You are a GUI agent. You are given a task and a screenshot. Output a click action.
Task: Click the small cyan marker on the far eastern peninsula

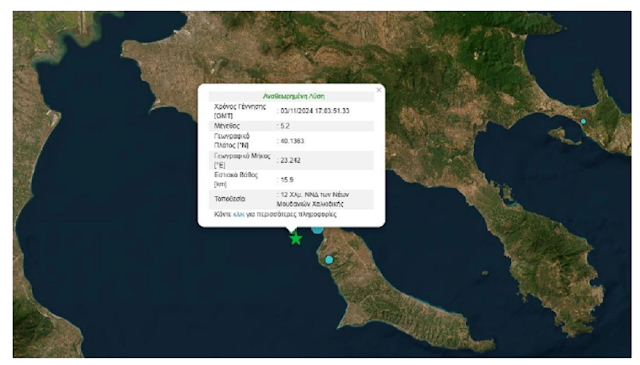583,121
